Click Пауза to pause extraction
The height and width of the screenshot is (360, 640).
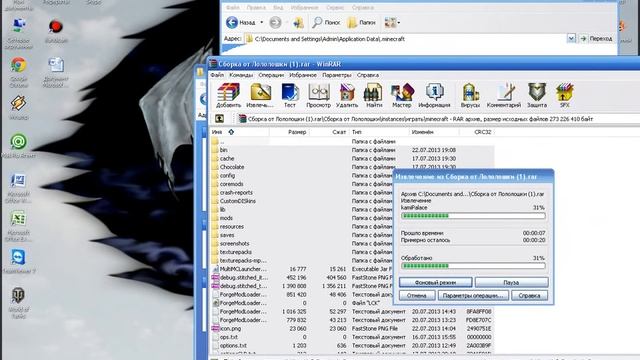pos(511,282)
